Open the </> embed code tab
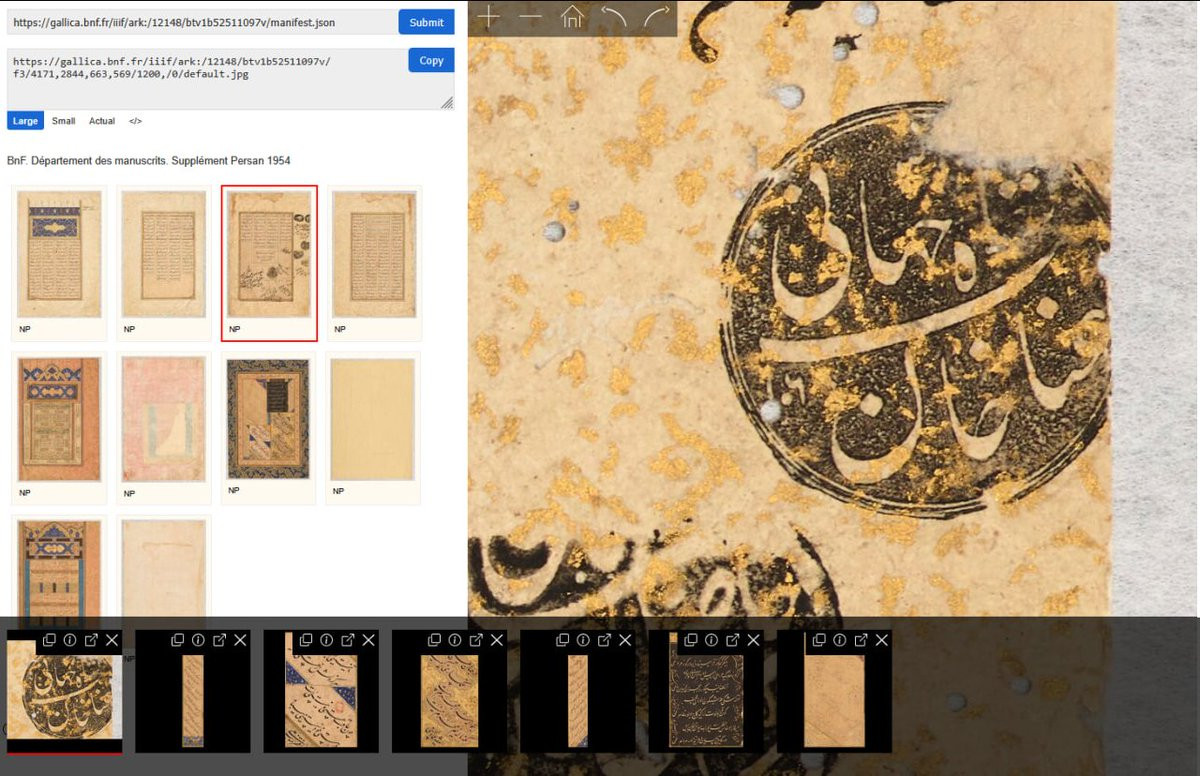Viewport: 1200px width, 776px height. click(x=135, y=121)
